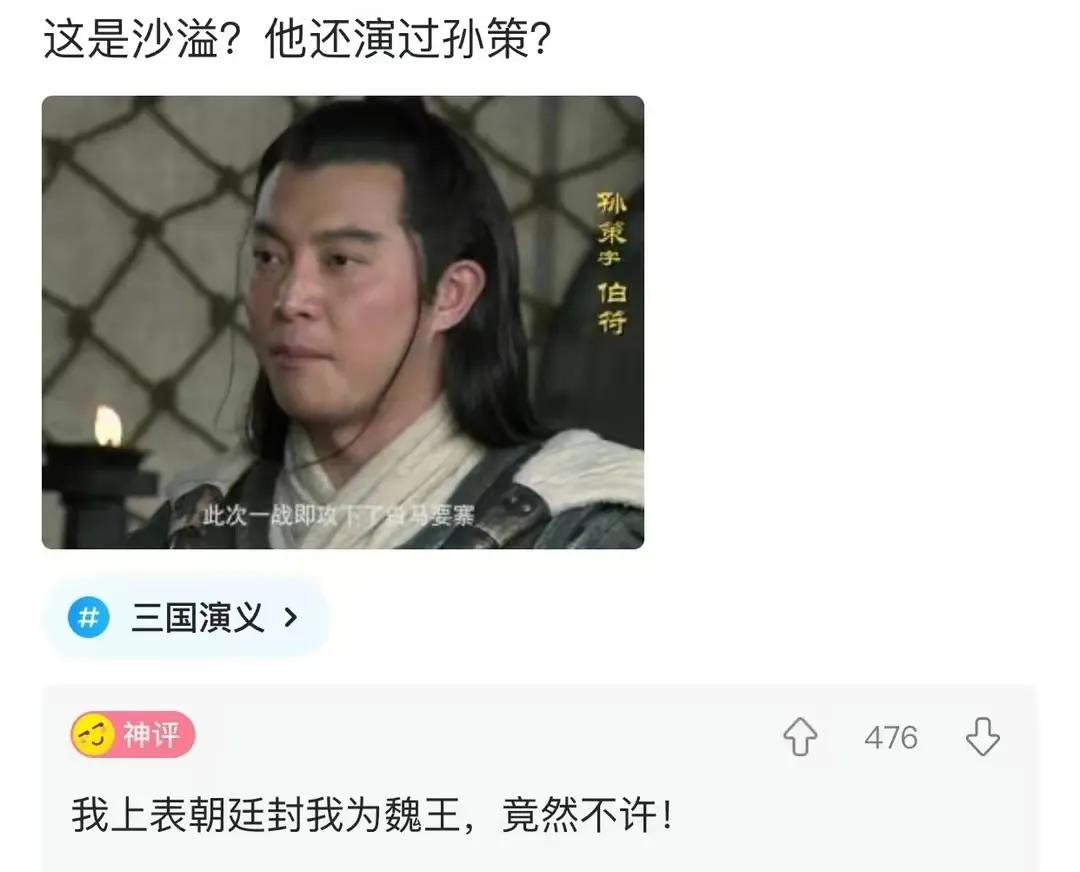The image size is (1080, 872).
Task: Click the yellow 孙策字伯符 caption in the image
Action: click(611, 263)
